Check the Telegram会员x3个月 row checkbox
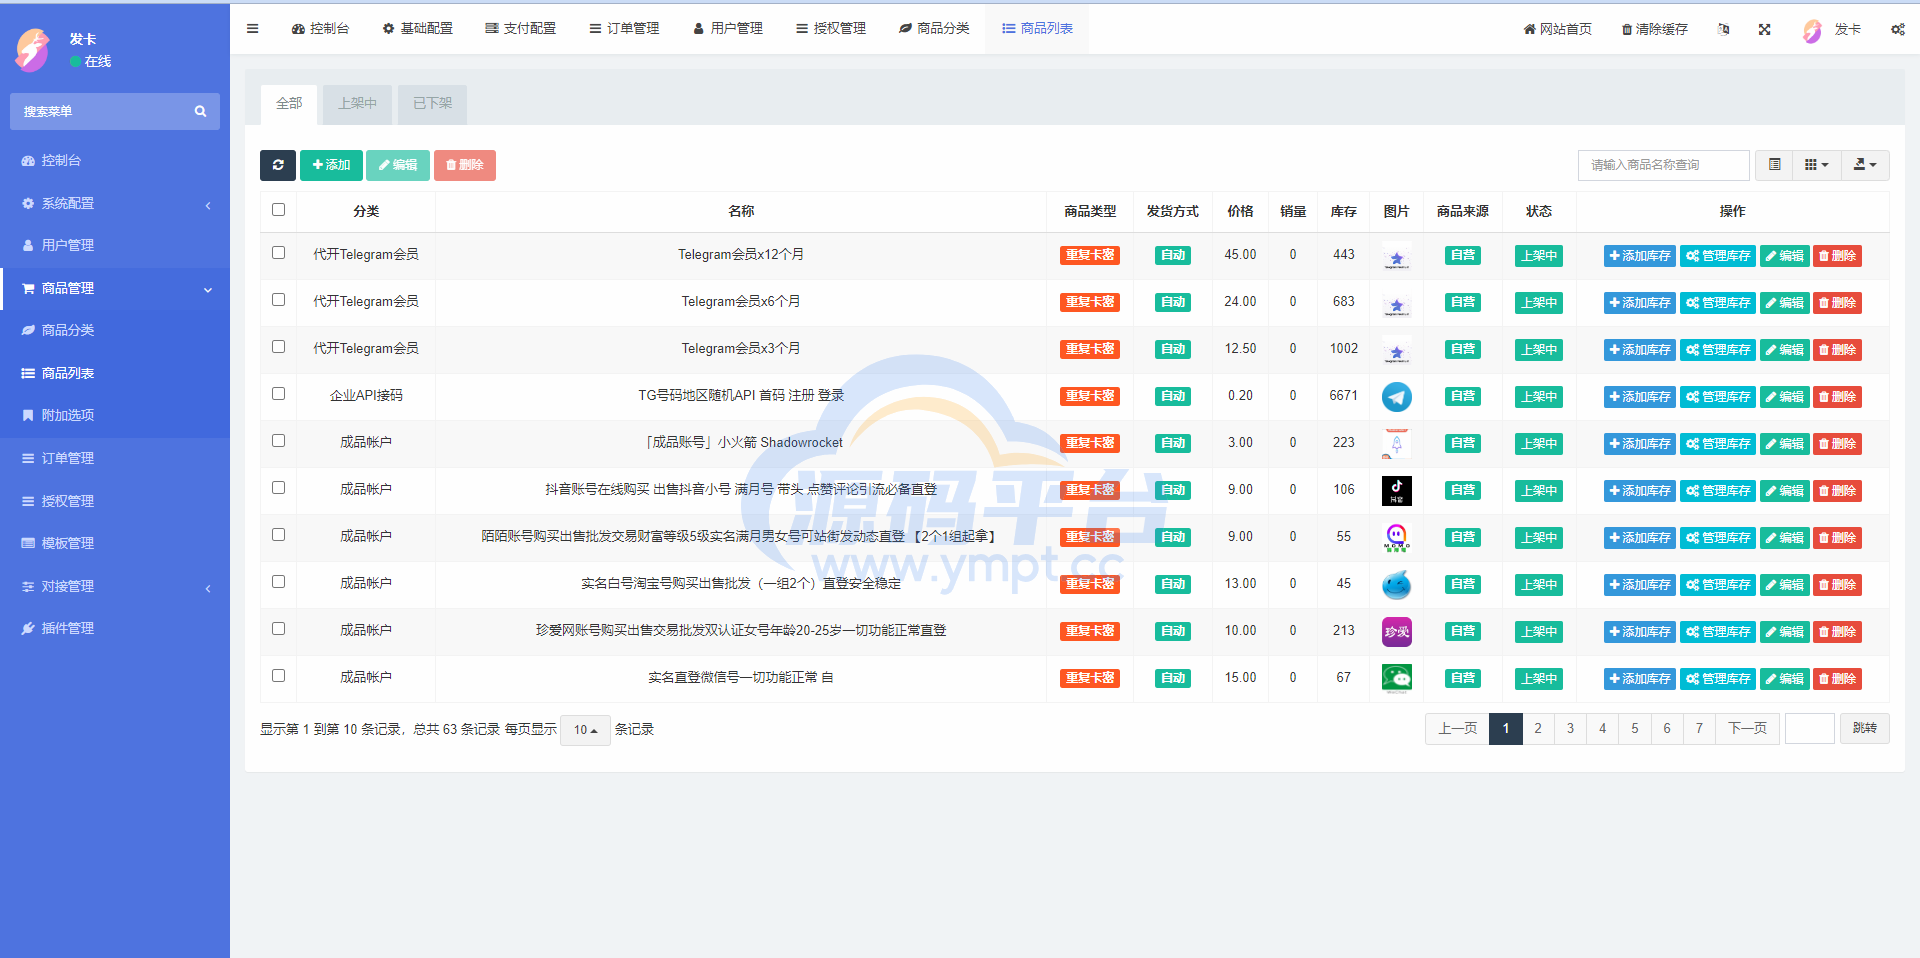1920x958 pixels. point(278,347)
